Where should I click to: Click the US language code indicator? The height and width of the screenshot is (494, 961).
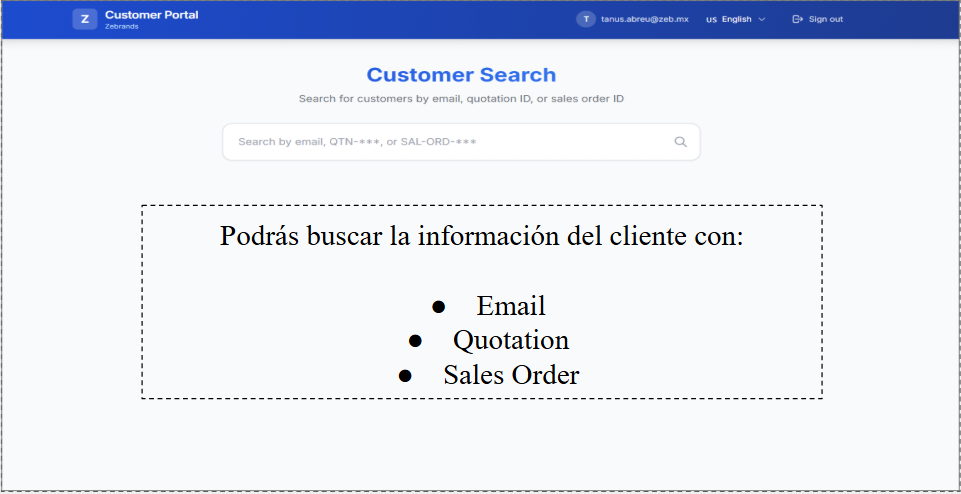(x=711, y=19)
